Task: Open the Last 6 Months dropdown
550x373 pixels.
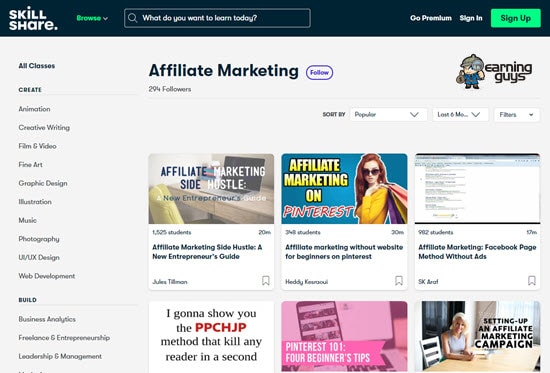Action: pyautogui.click(x=460, y=115)
